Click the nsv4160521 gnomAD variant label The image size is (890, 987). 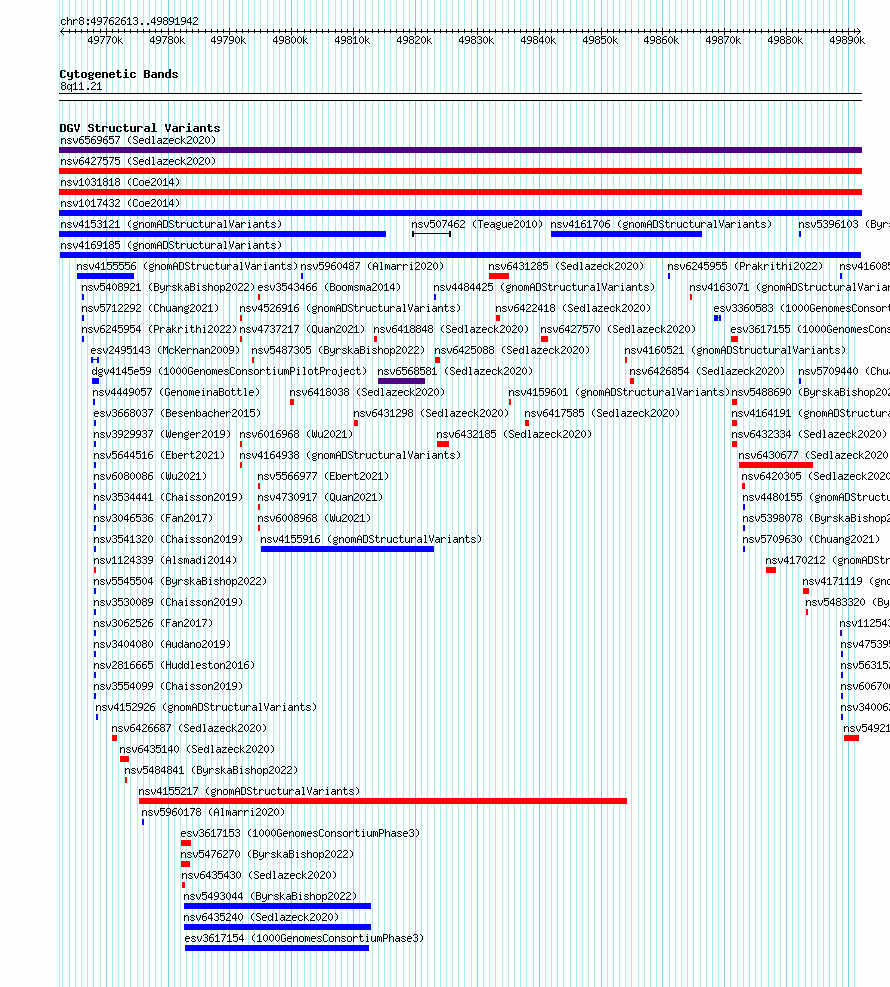tap(735, 350)
